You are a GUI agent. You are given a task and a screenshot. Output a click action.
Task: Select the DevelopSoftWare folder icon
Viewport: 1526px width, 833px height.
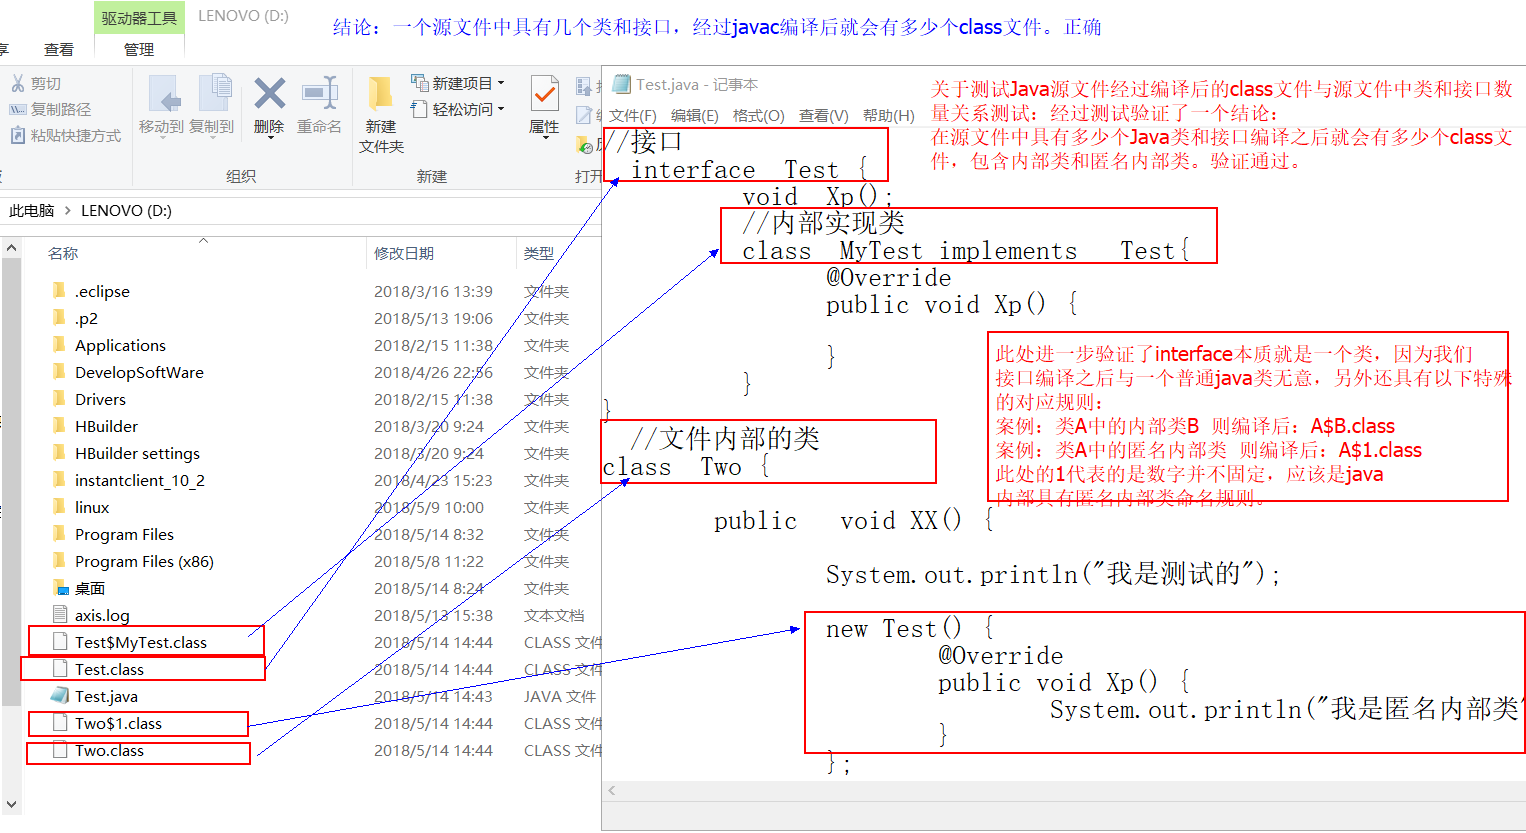click(59, 372)
